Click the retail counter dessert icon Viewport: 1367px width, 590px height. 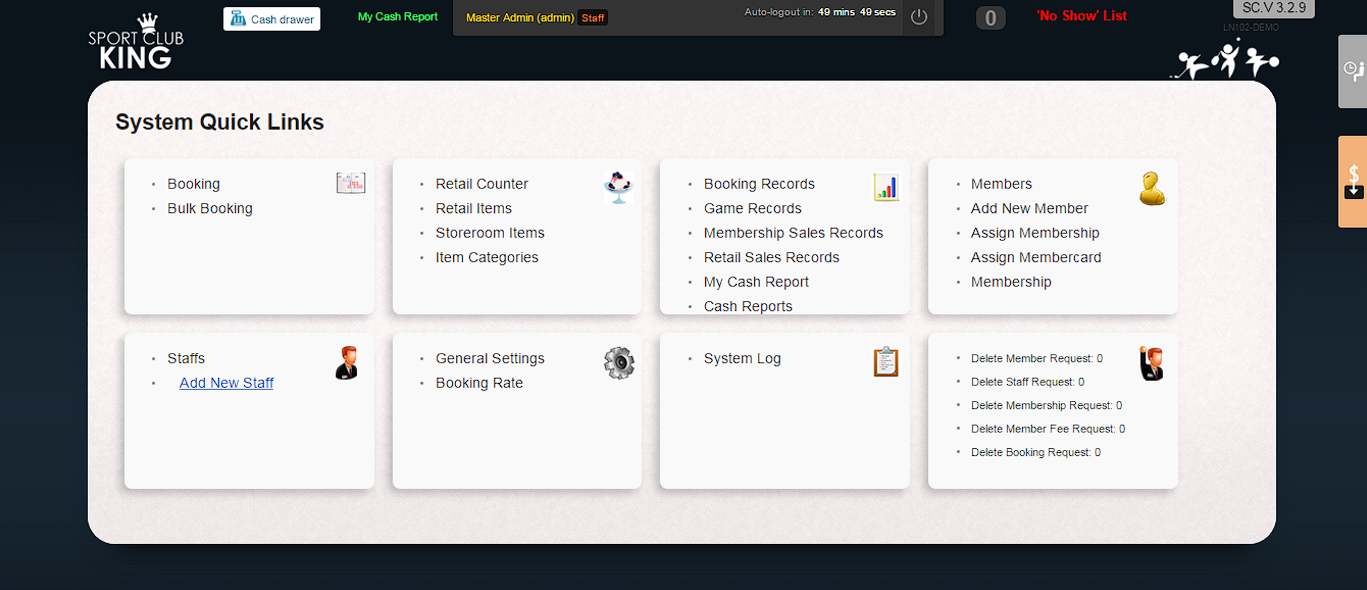(x=618, y=187)
